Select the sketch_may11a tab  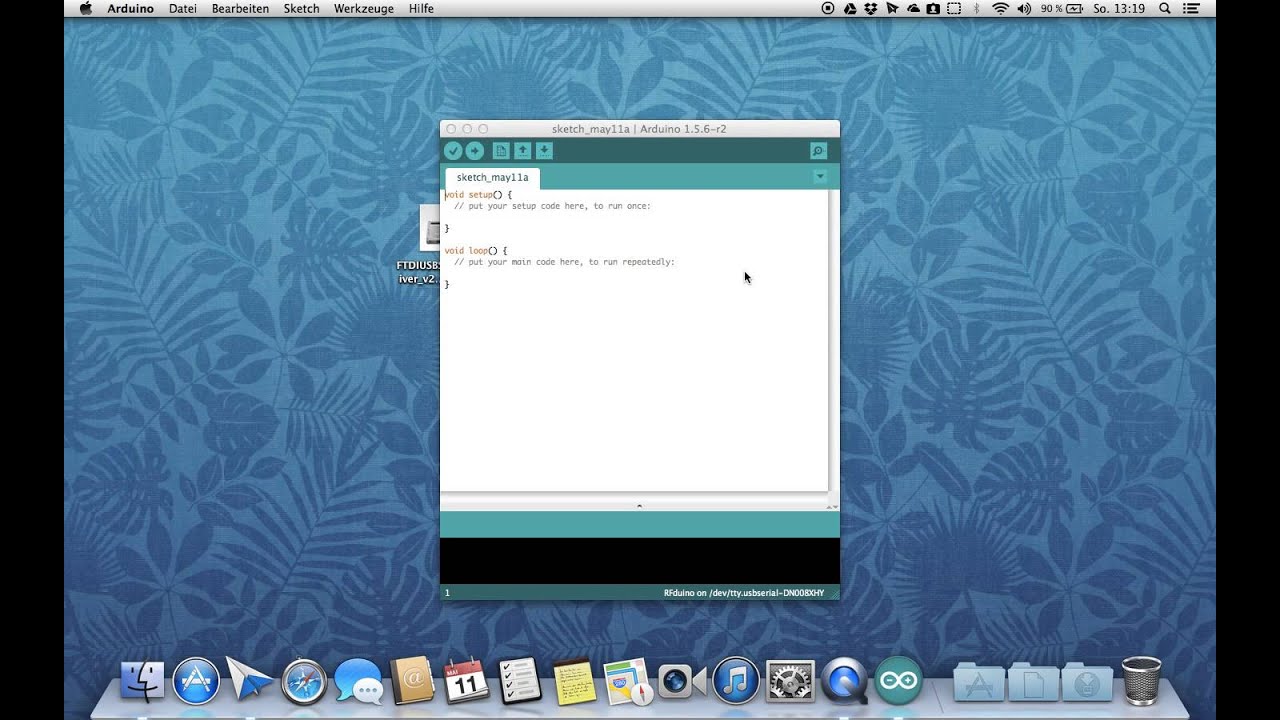[x=493, y=178]
